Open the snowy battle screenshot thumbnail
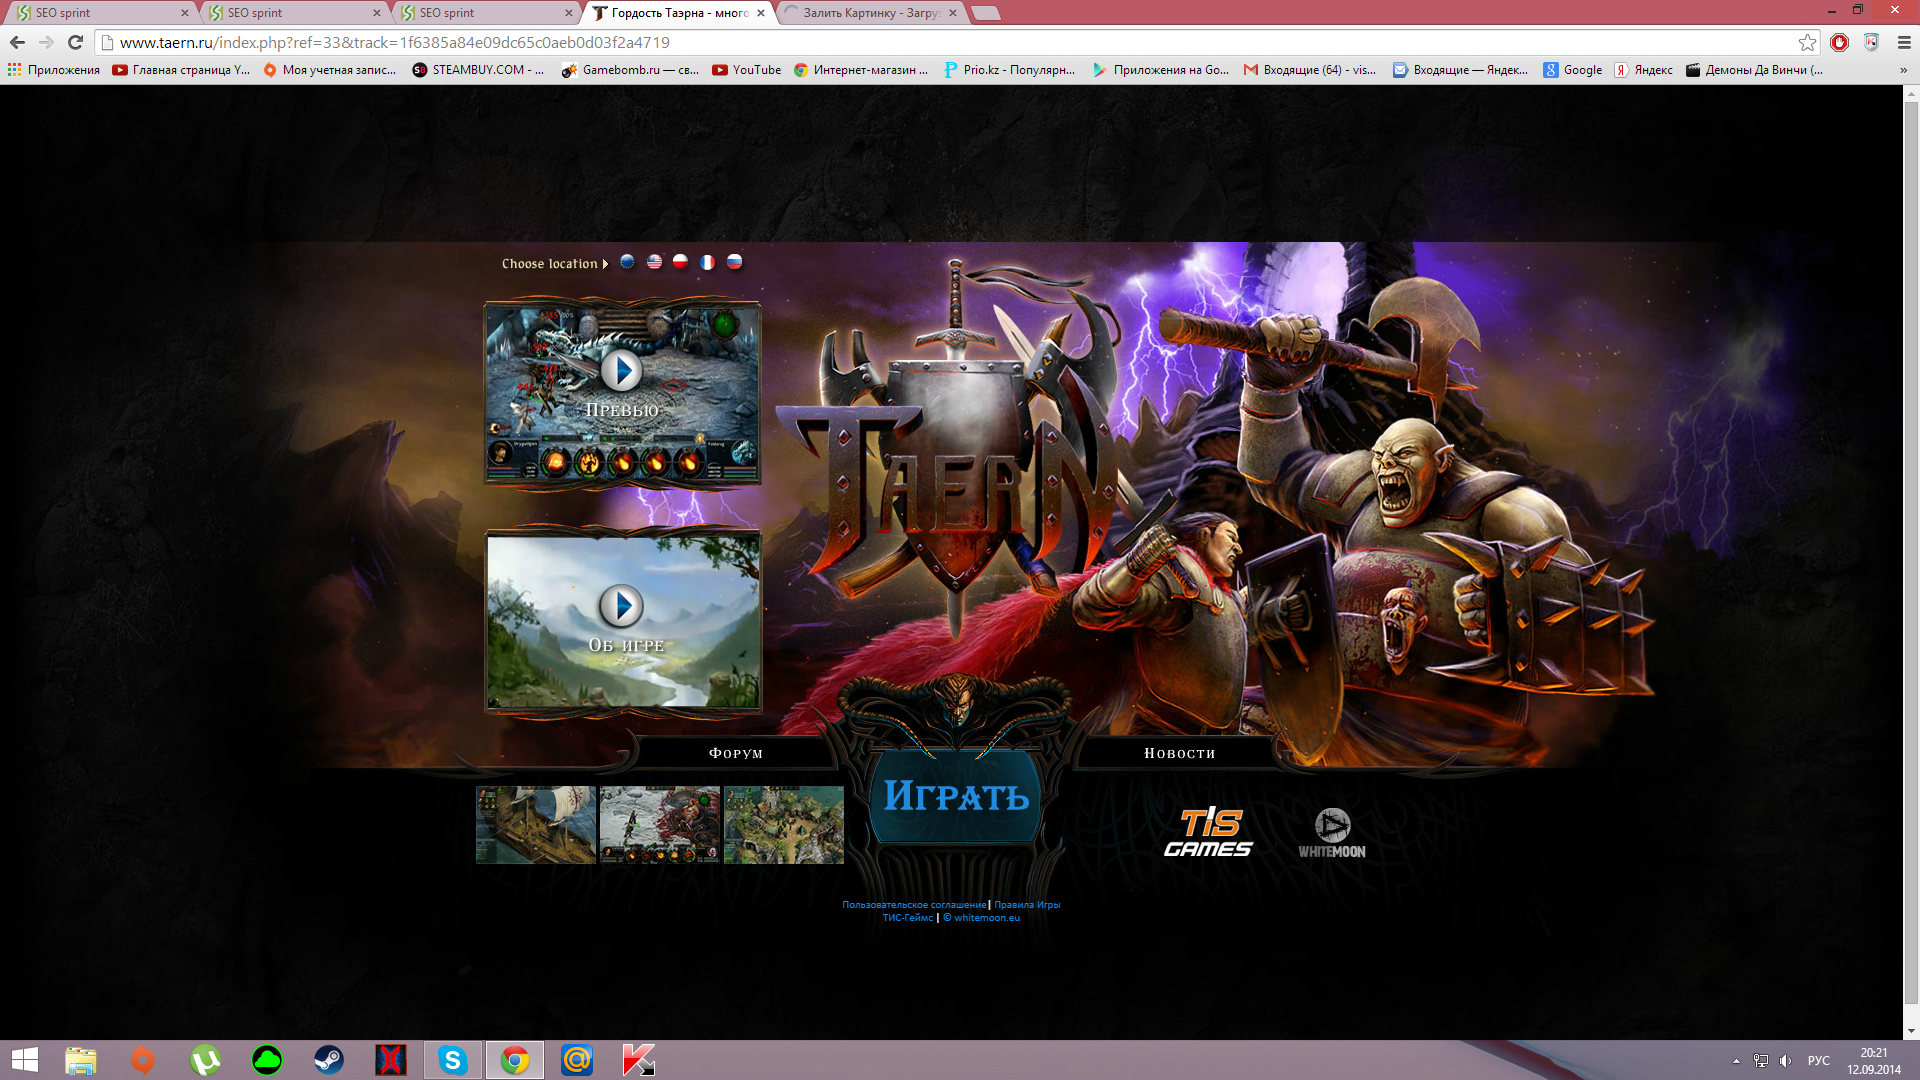 [x=660, y=825]
